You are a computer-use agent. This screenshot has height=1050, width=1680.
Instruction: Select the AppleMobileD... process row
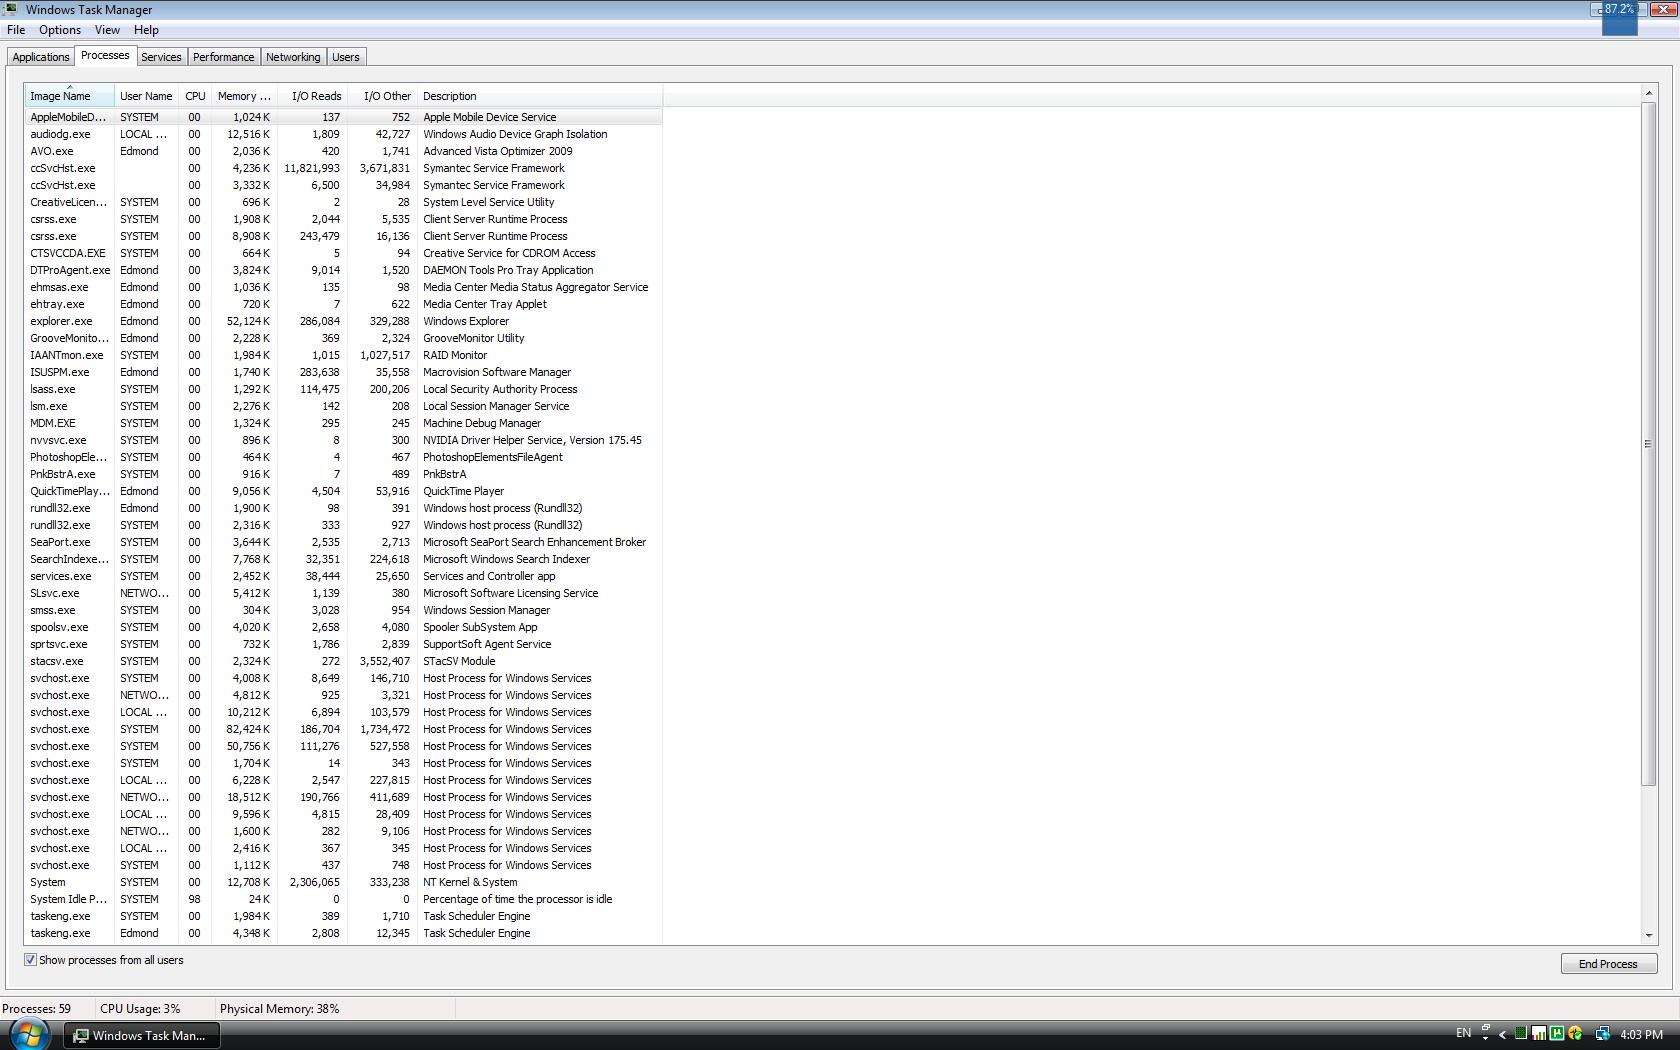coord(343,117)
